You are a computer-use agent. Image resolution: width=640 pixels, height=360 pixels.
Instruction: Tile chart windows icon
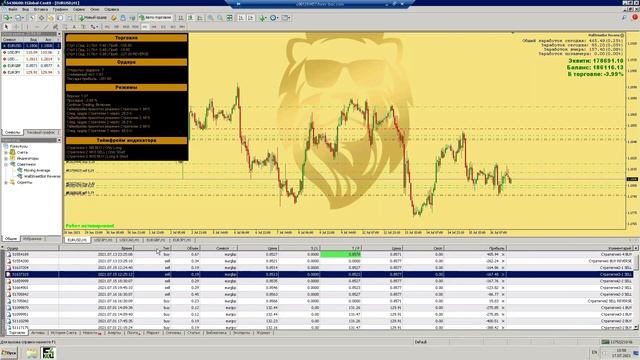pos(229,18)
